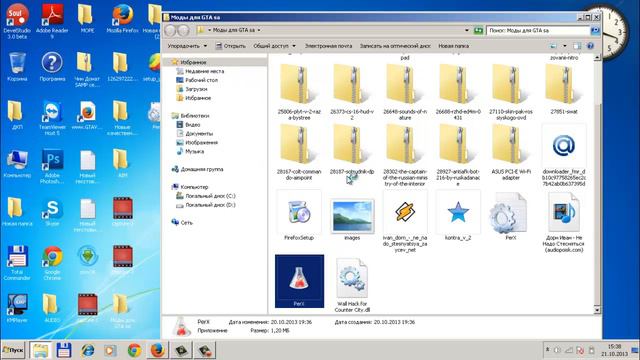Select the 28927-antiafk-bot archive
Viewport: 640px width, 360px height.
coord(458,156)
